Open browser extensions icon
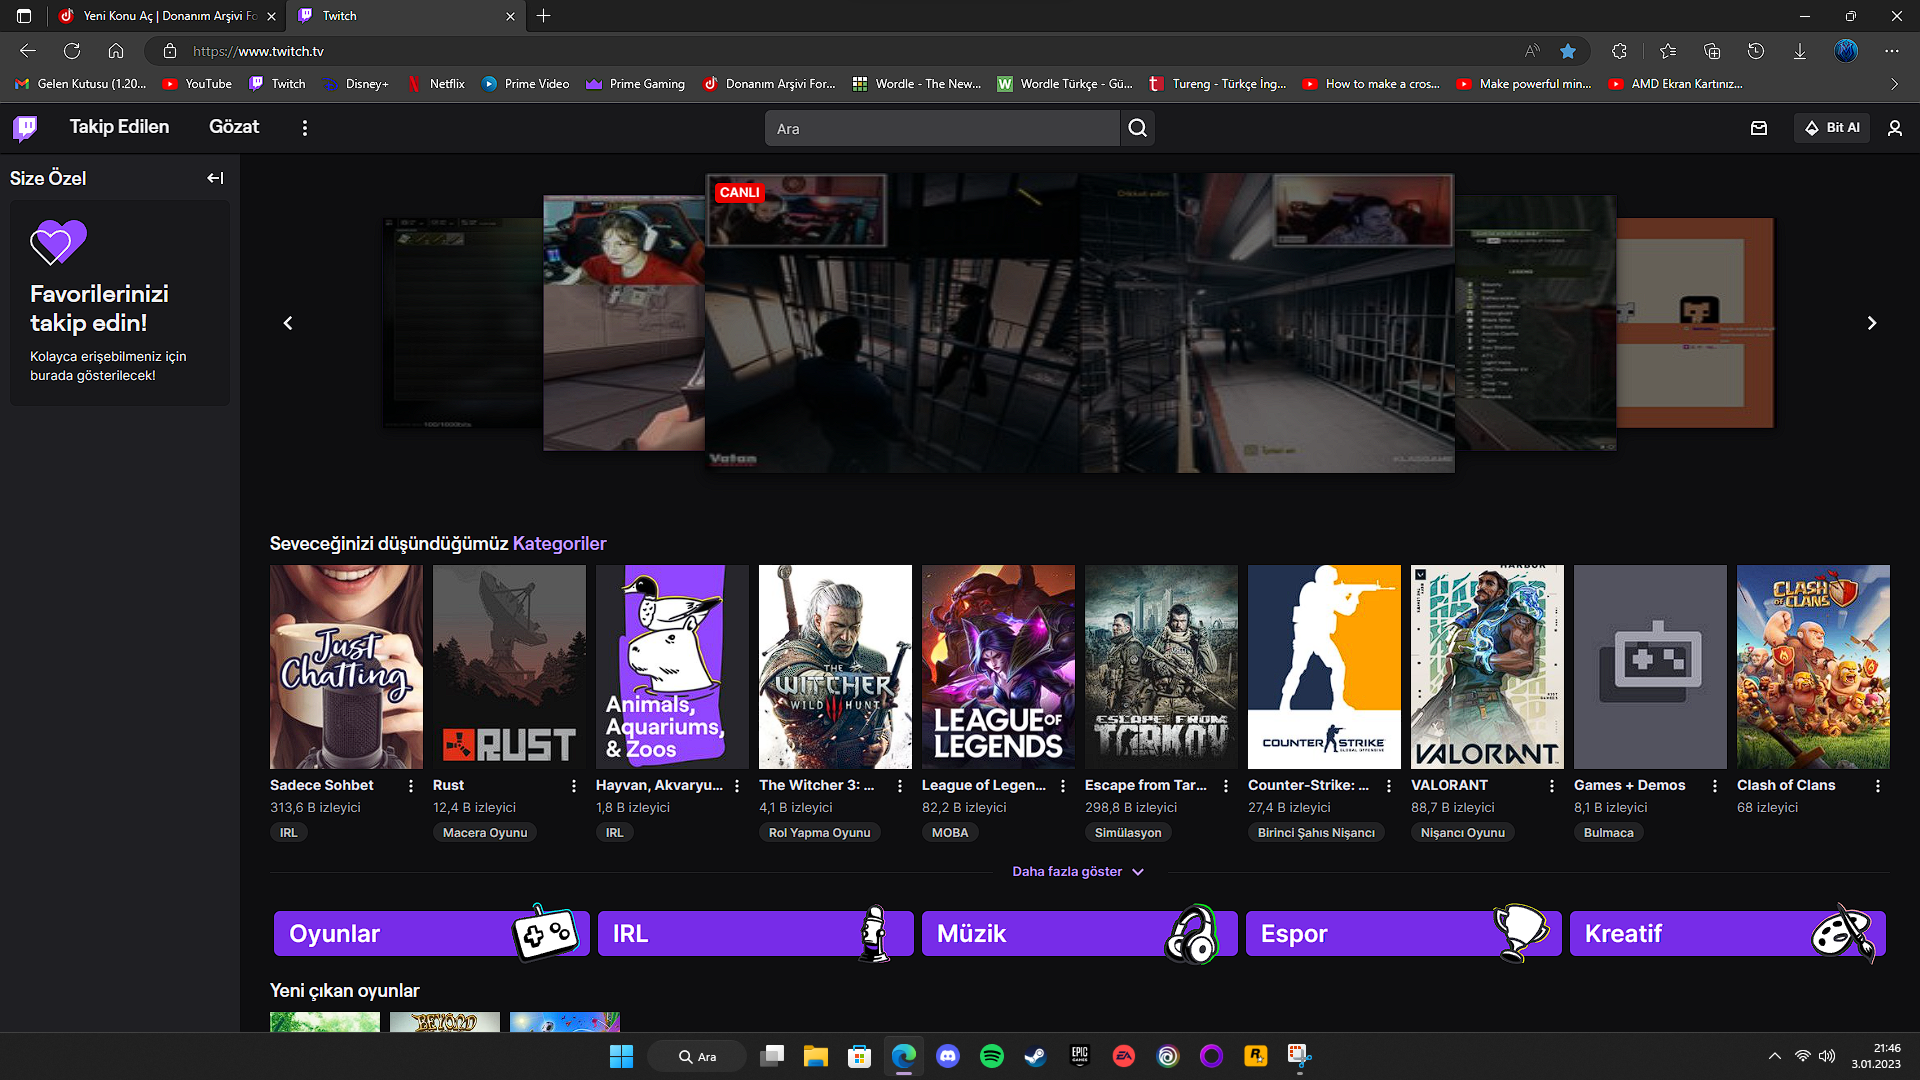 1619,51
